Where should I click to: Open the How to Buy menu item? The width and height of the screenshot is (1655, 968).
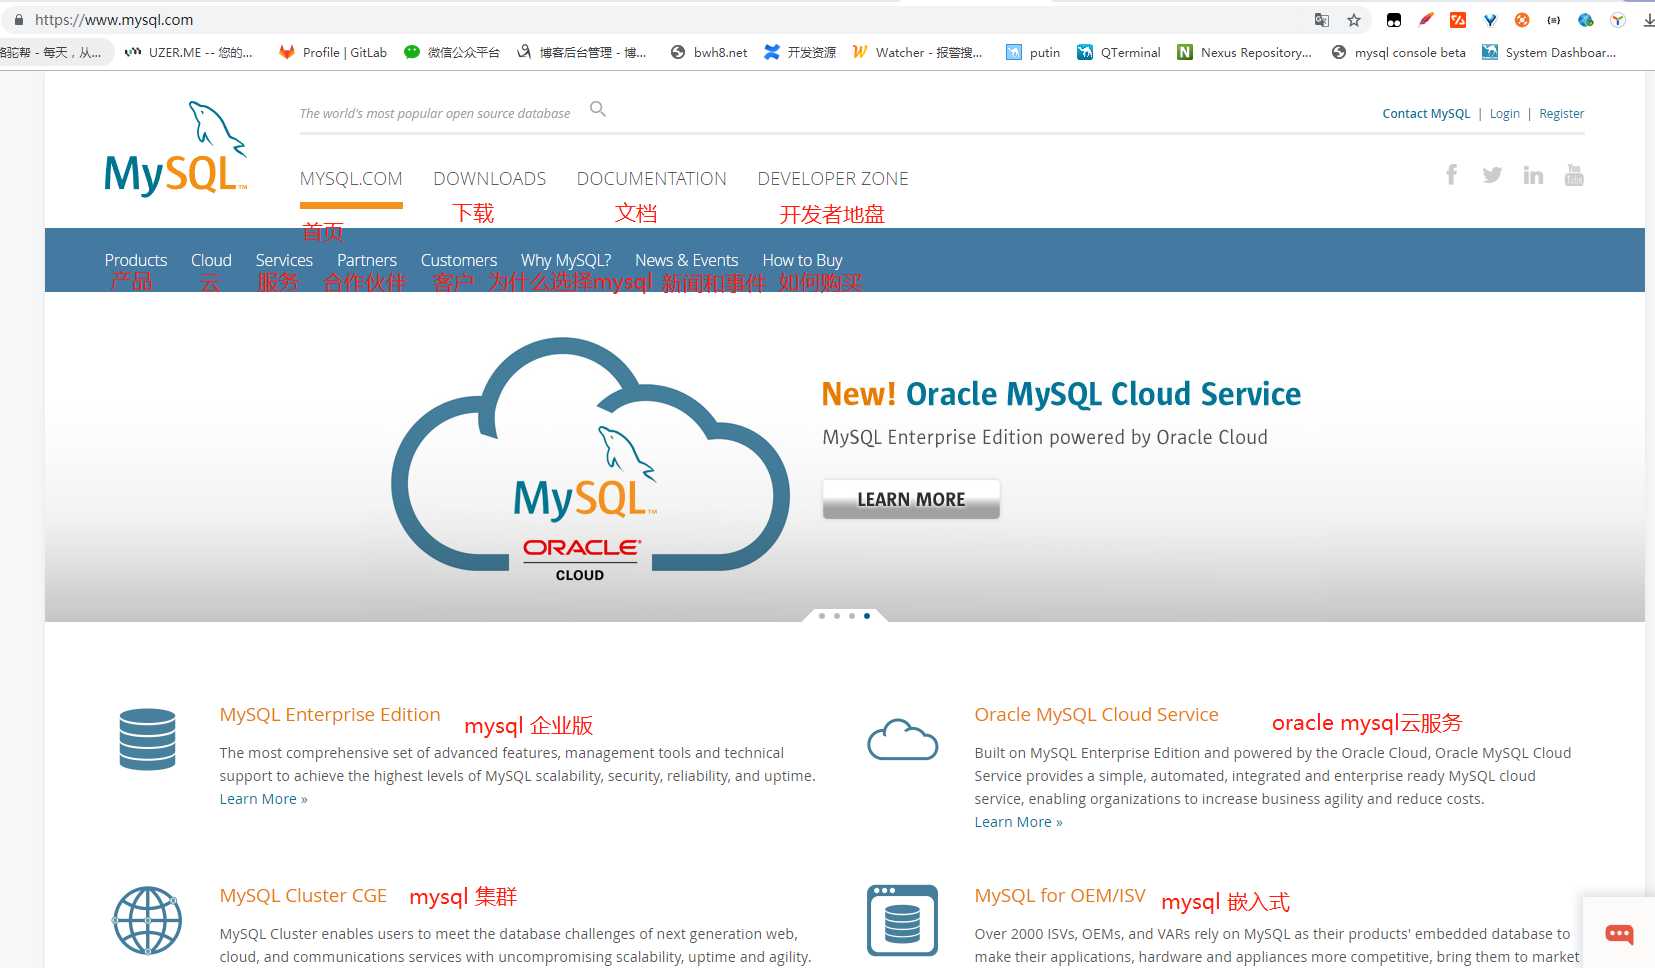[x=803, y=260]
